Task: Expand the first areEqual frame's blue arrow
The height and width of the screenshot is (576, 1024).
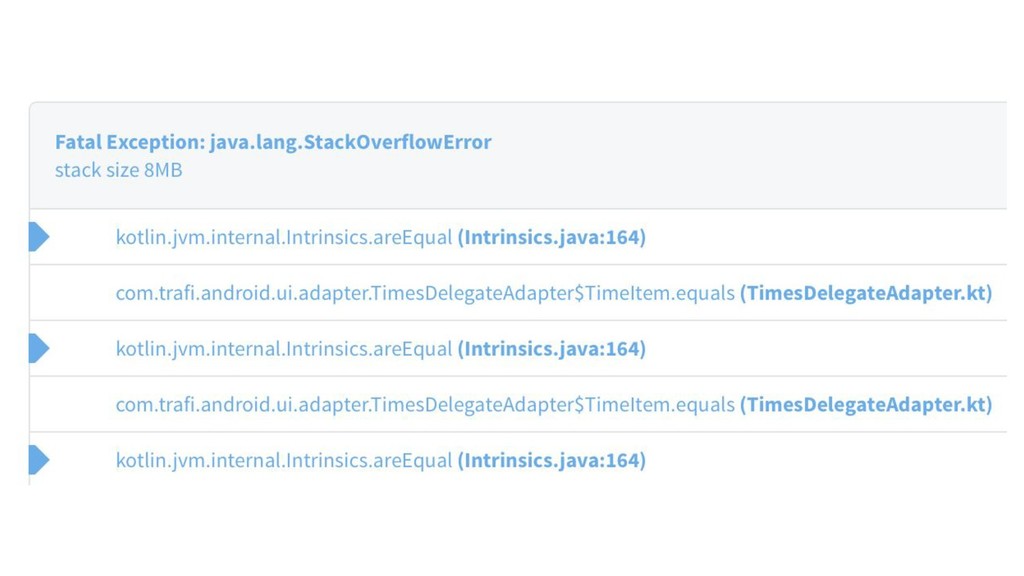Action: tap(39, 237)
